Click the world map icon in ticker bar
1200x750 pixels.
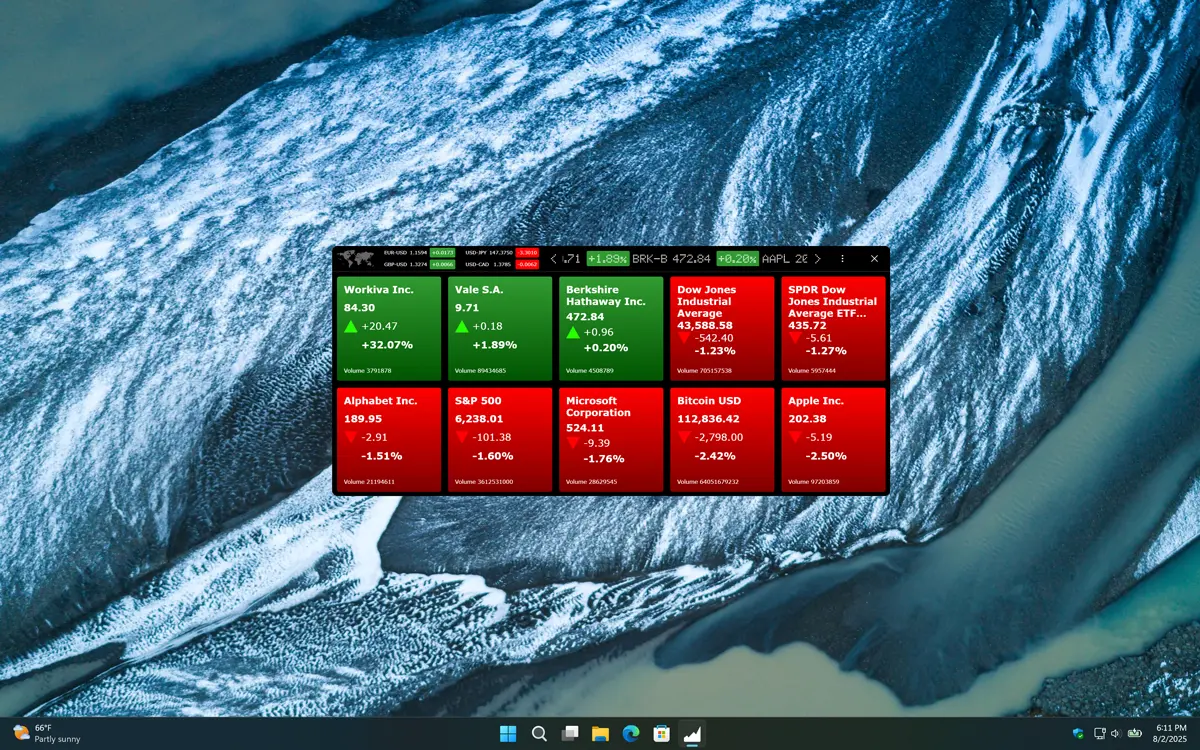point(355,258)
